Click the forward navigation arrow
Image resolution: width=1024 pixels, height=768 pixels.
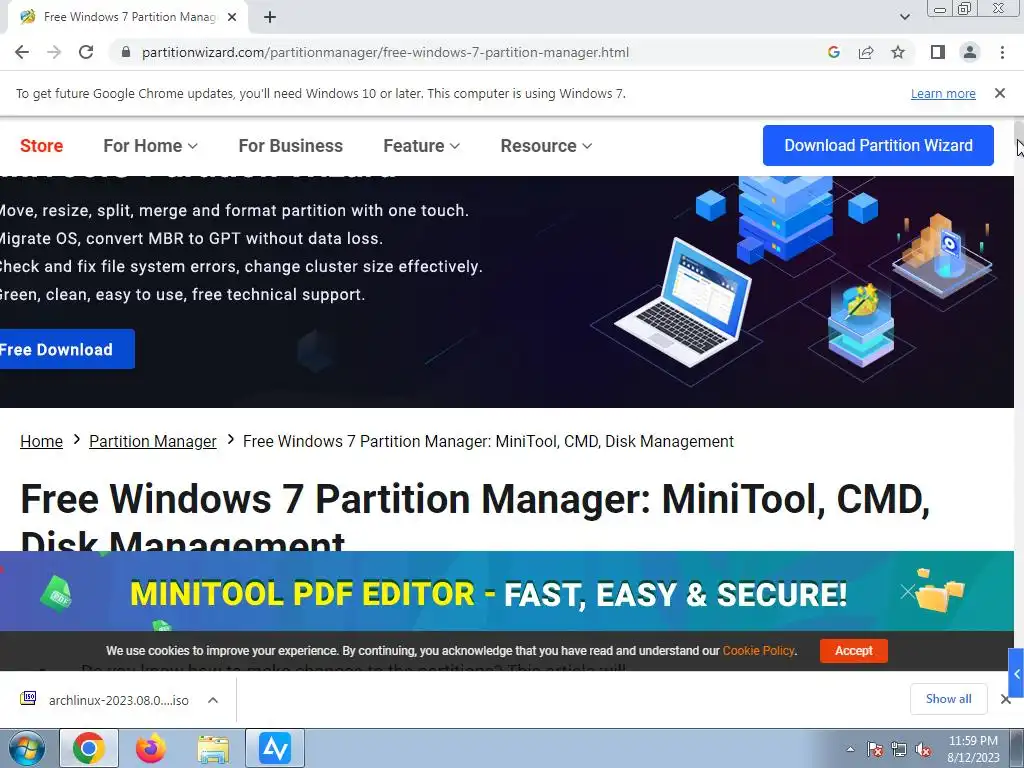click(54, 52)
